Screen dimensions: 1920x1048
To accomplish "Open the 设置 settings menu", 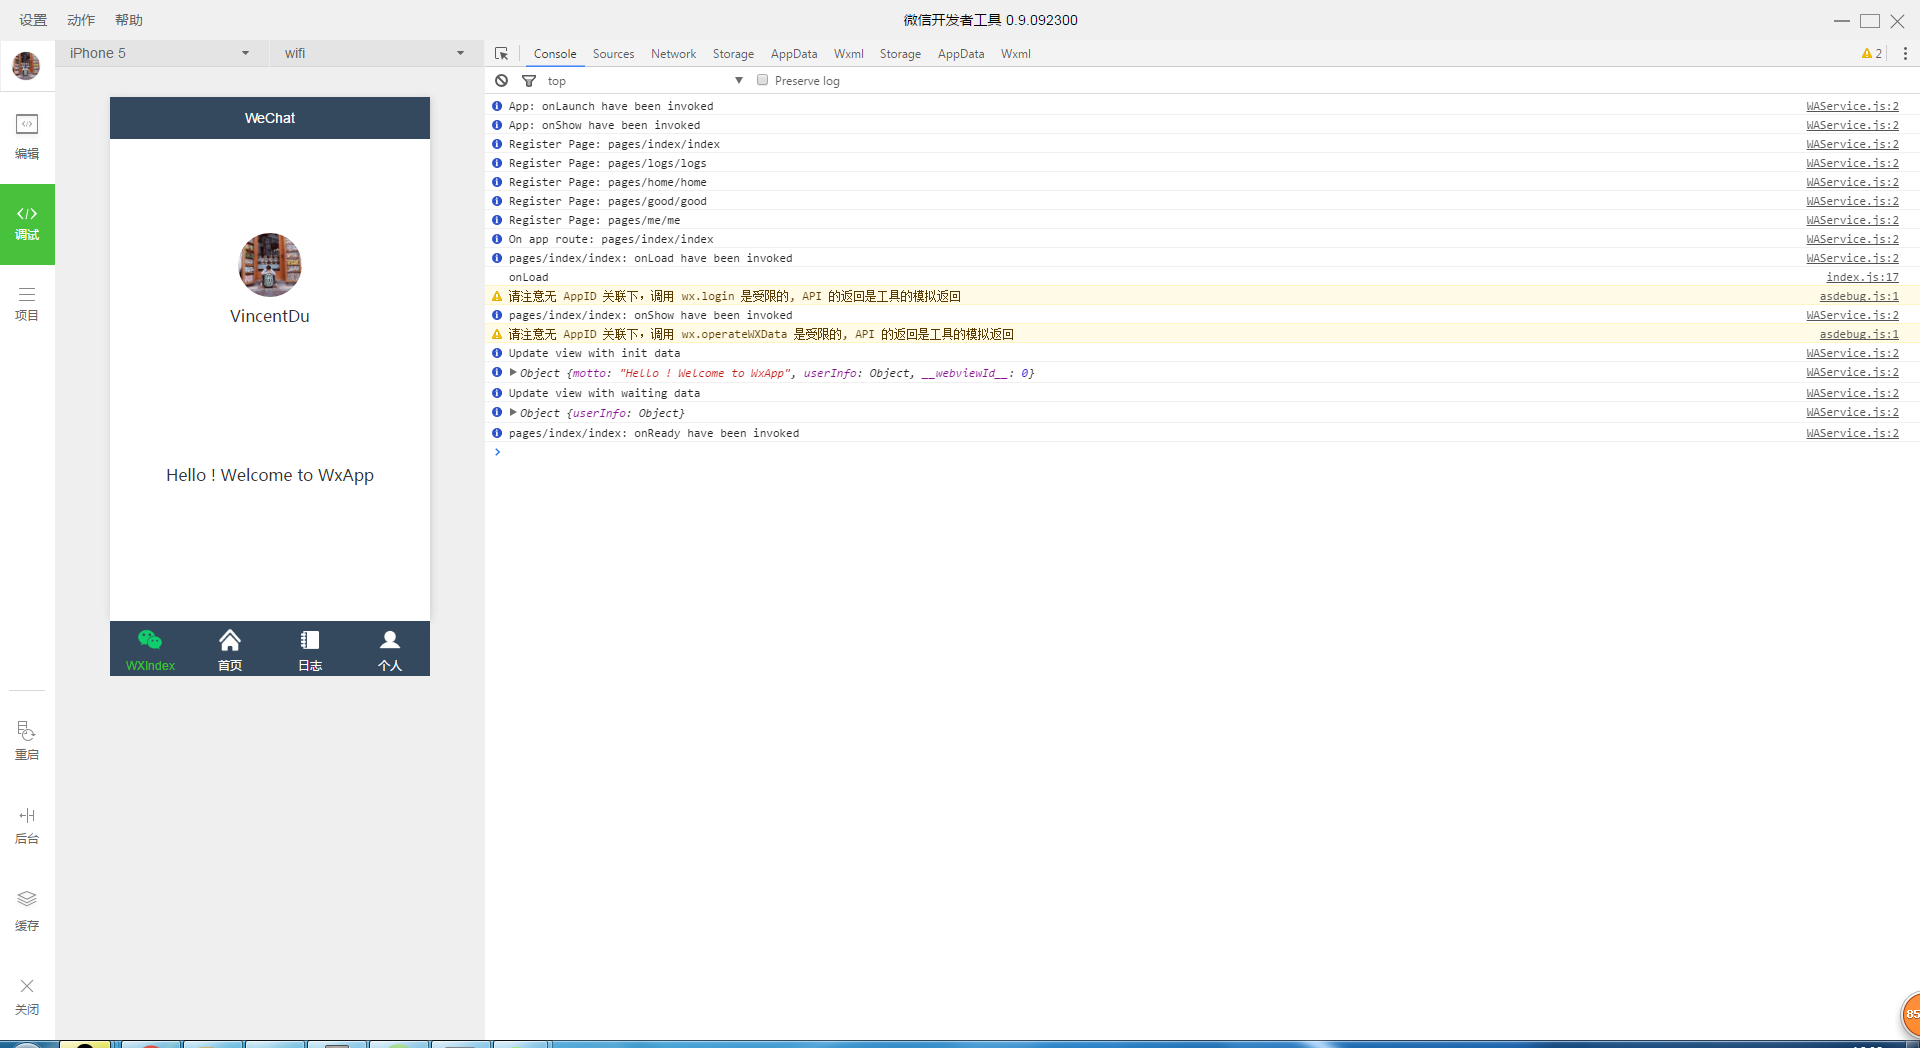I will pos(33,20).
